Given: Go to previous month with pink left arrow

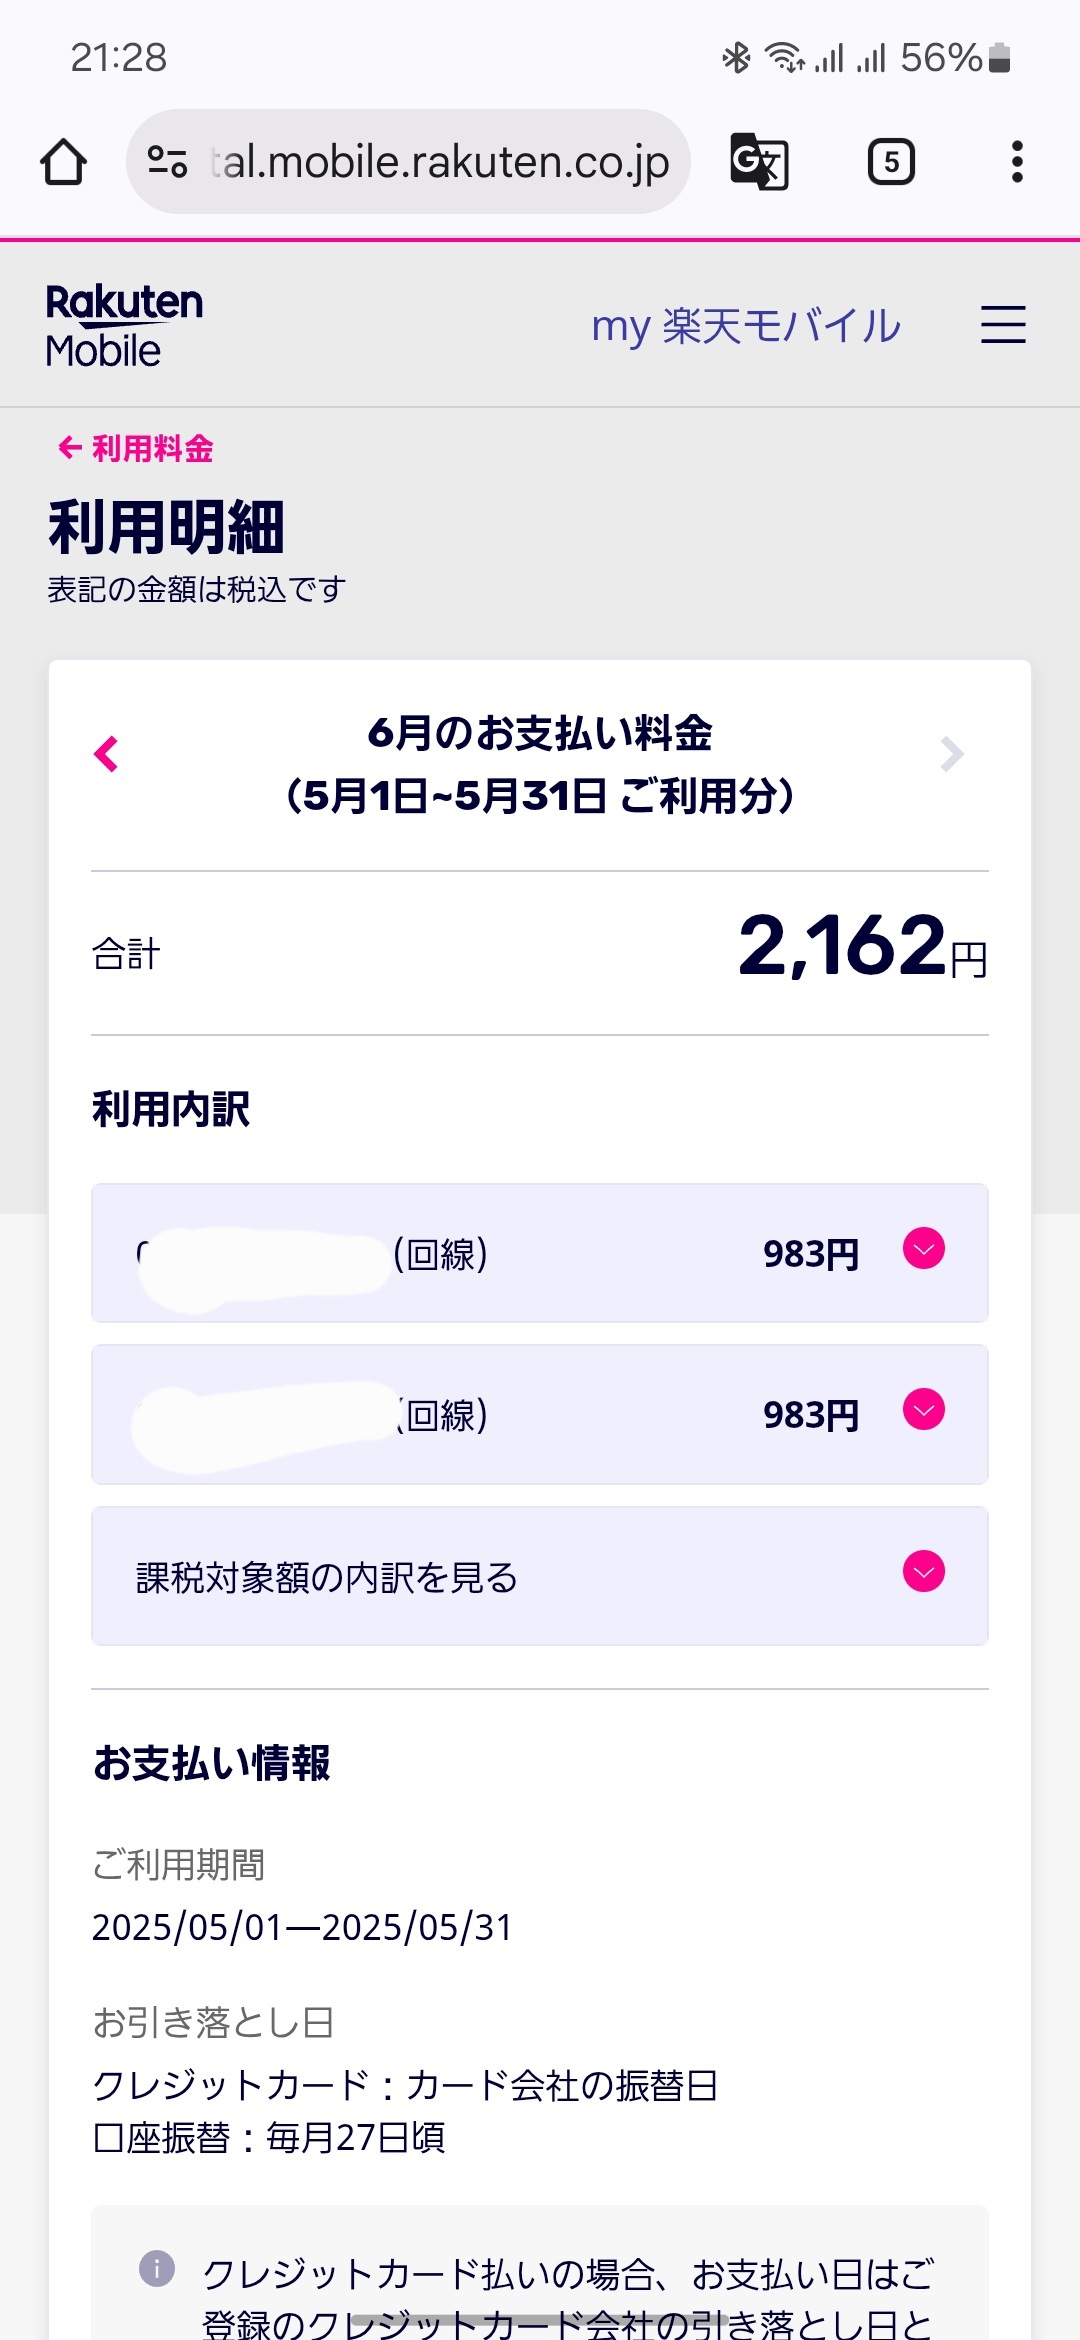Looking at the screenshot, I should coord(106,754).
